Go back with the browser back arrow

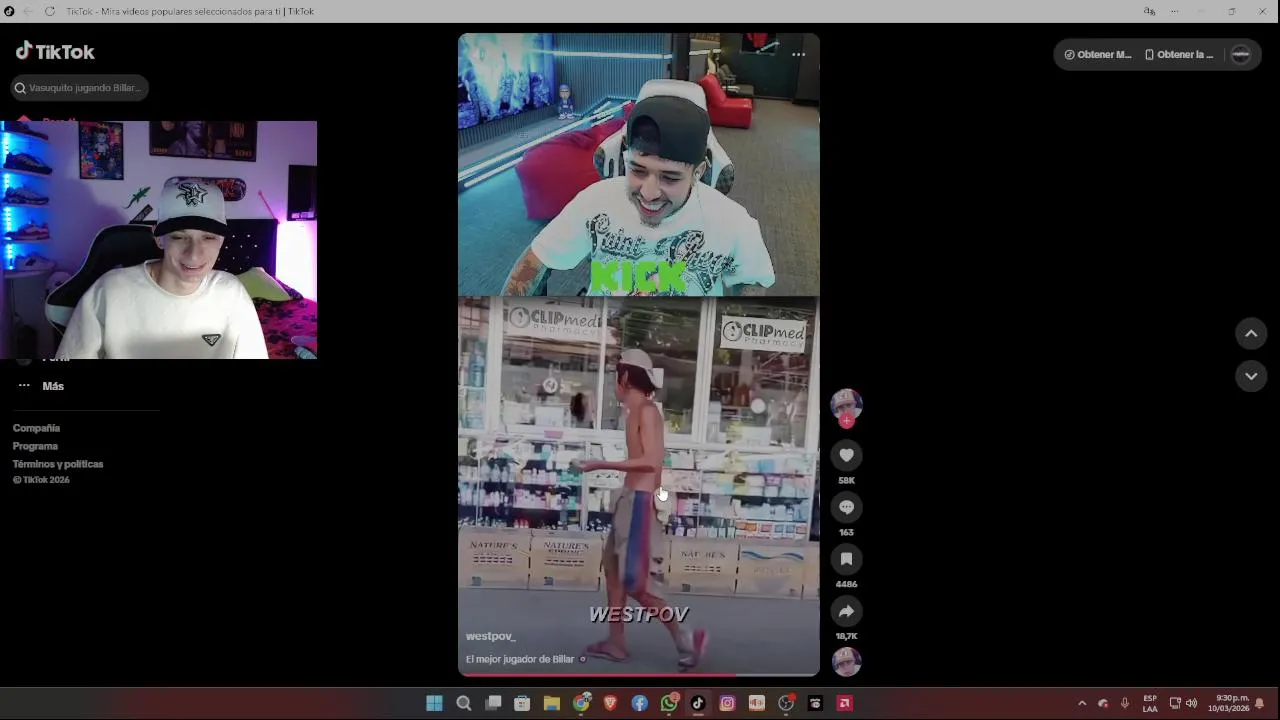[27, 11]
